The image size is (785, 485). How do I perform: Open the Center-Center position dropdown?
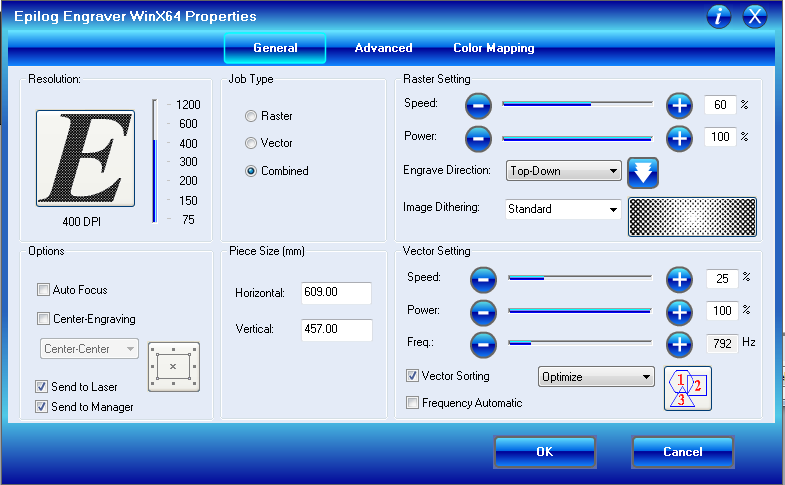pos(89,349)
